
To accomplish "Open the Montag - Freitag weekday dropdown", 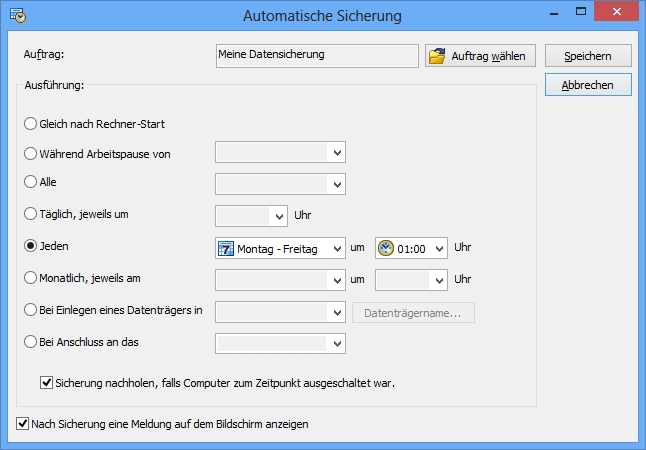I will [280, 248].
